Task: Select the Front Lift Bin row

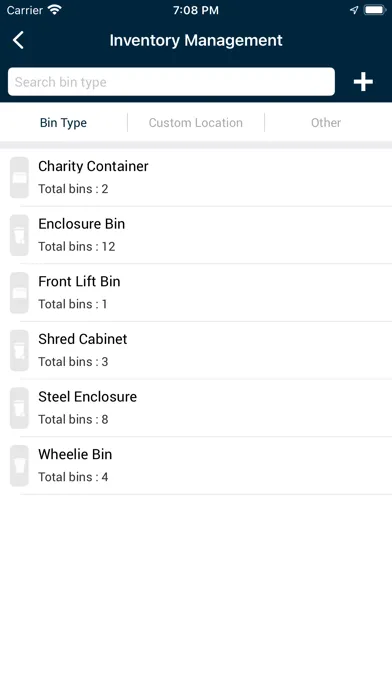Action: (196, 293)
